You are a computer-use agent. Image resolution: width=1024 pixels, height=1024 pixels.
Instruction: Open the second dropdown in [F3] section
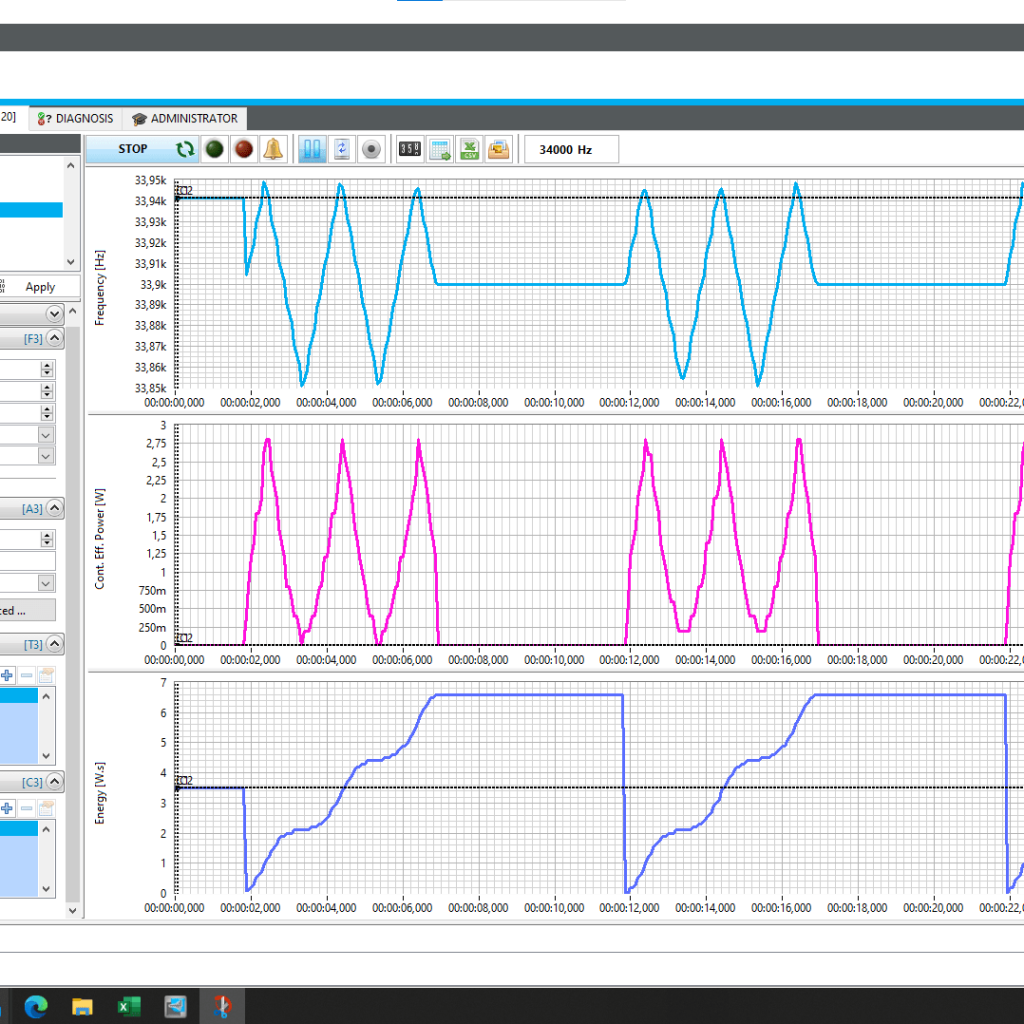point(46,456)
